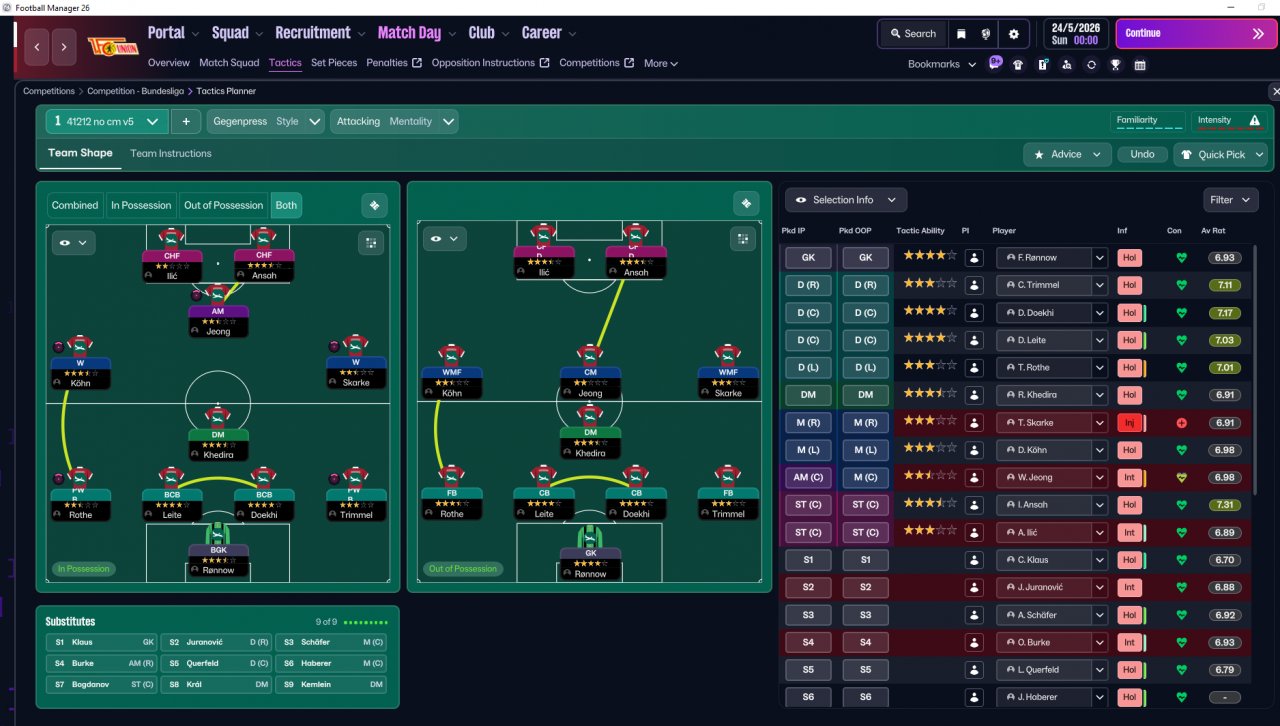Click the Pkd OOP ST (C) pill for A. Ilić

coord(865,532)
